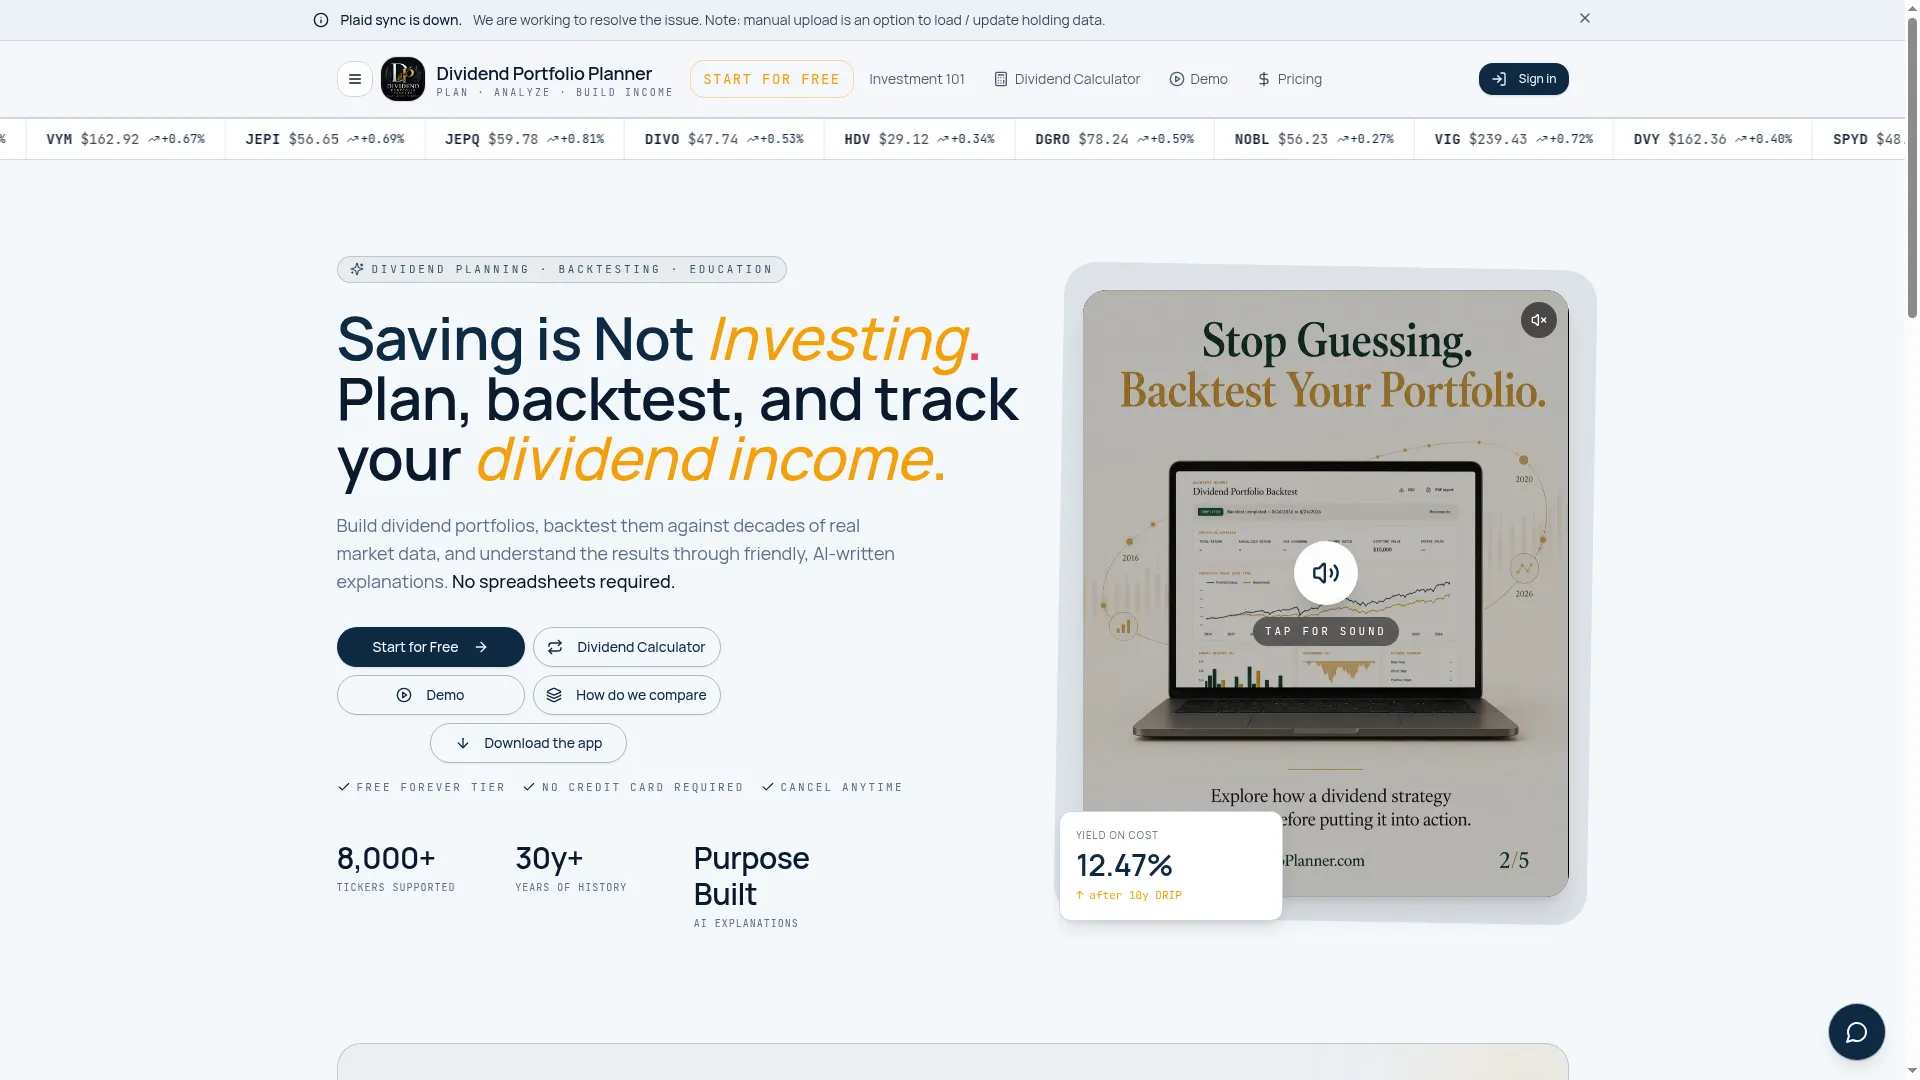Open the hamburger menu button
This screenshot has width=1920, height=1080.
pyautogui.click(x=354, y=79)
